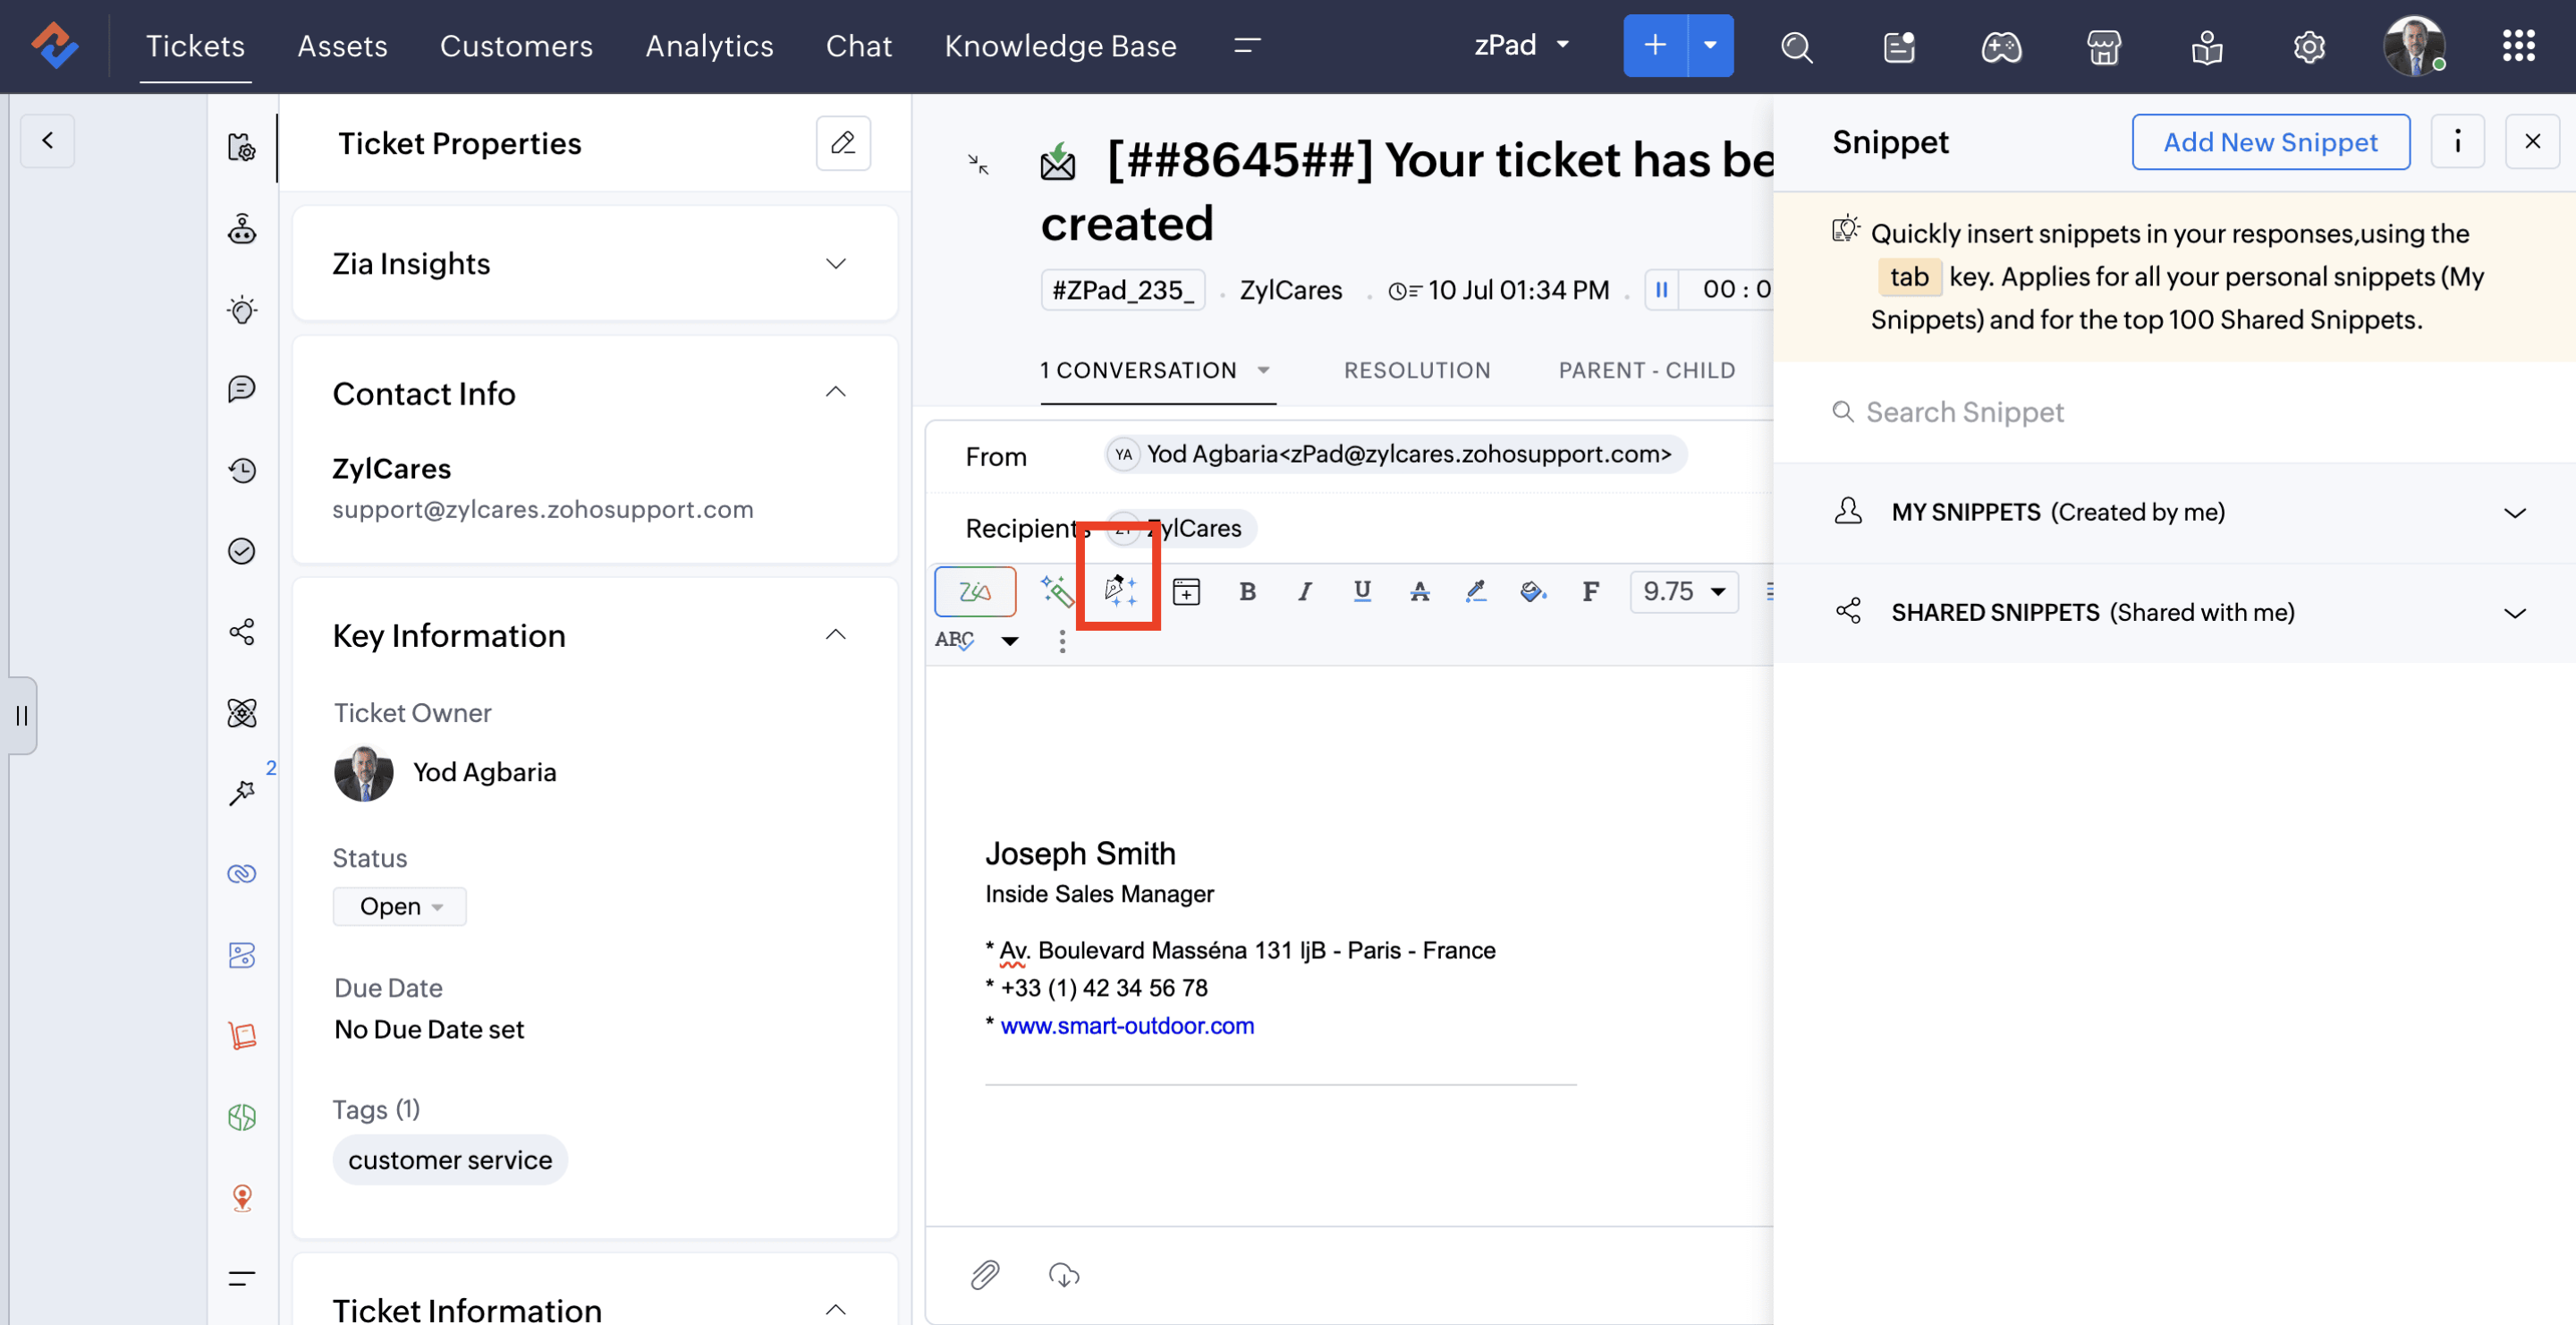Toggle the left panel handle with two bars

[21, 715]
